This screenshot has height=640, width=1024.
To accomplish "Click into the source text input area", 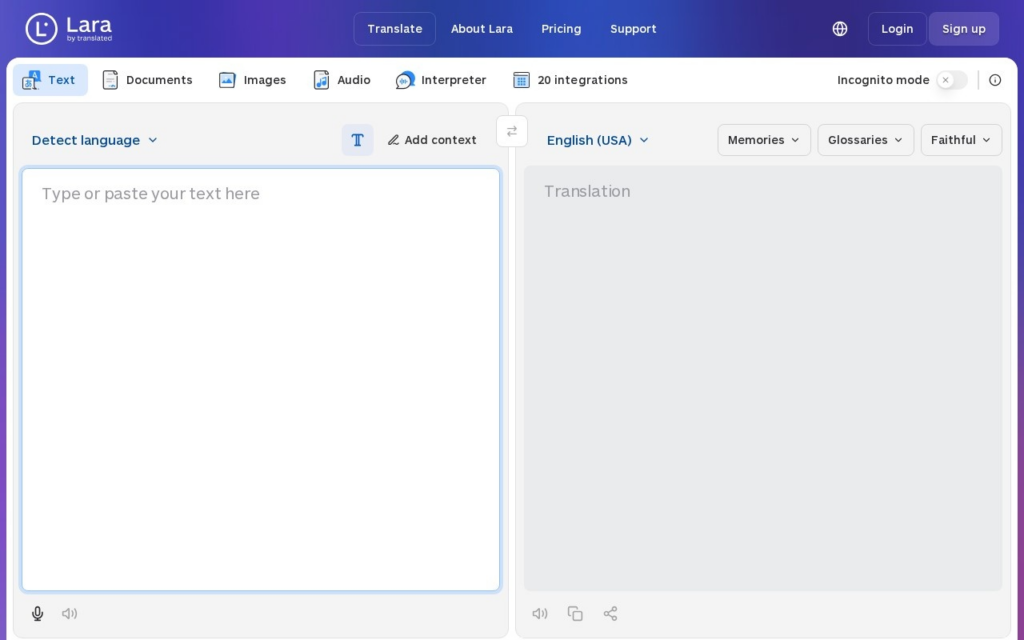I will coord(261,379).
